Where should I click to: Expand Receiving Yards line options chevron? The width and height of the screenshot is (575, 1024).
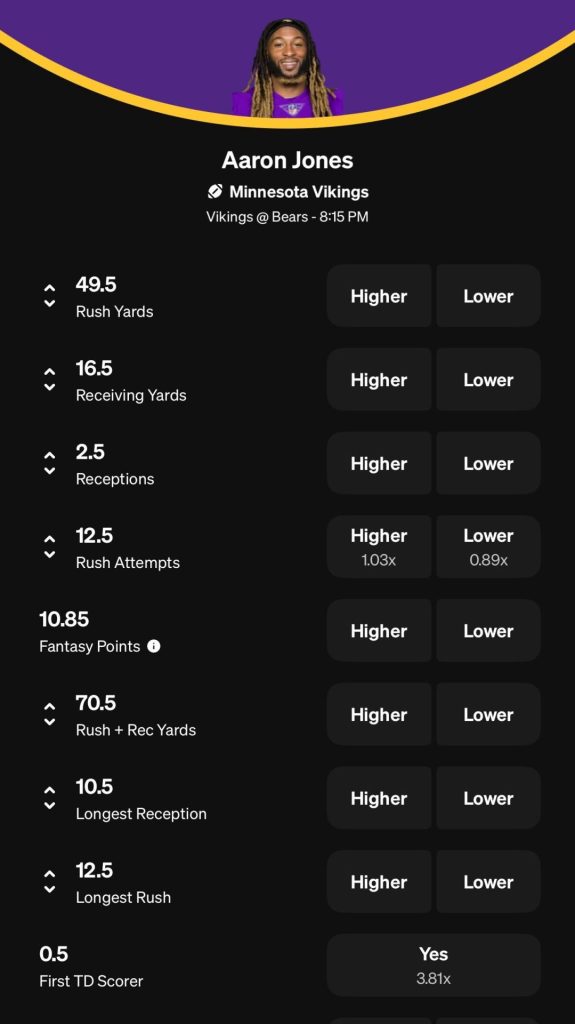49,379
